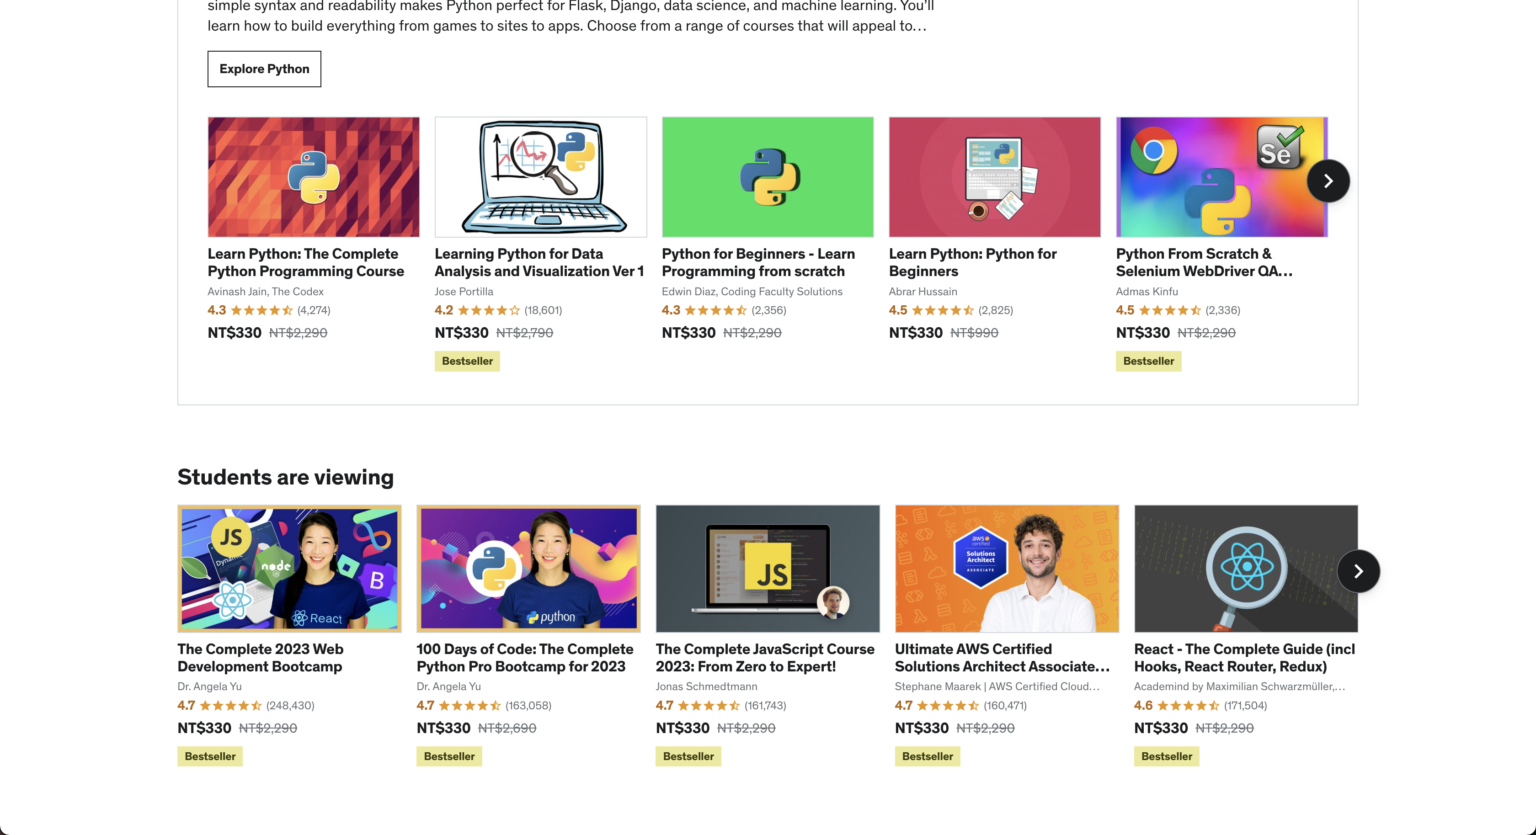
Task: Click the Ultimate AWS Certified Solutions Architect title
Action: tap(1002, 657)
